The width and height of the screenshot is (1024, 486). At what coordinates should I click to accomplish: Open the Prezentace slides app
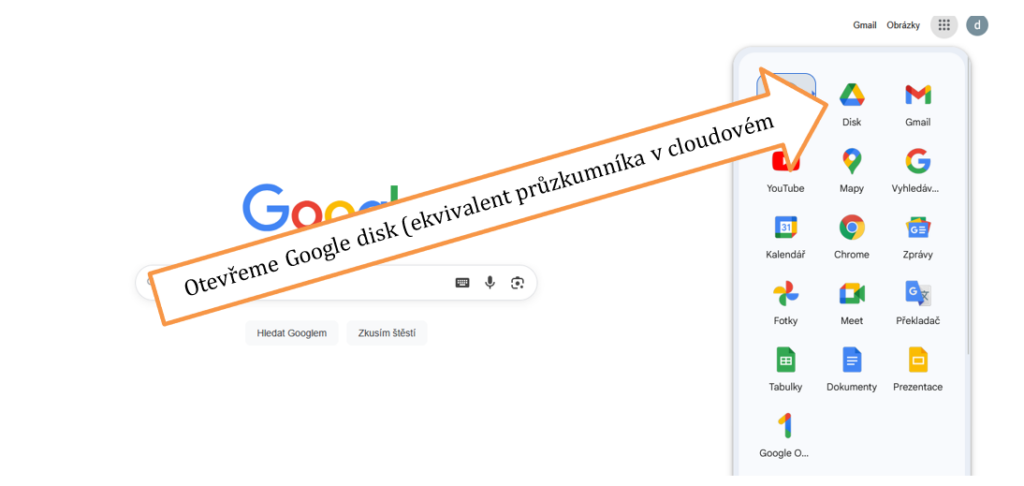[918, 370]
